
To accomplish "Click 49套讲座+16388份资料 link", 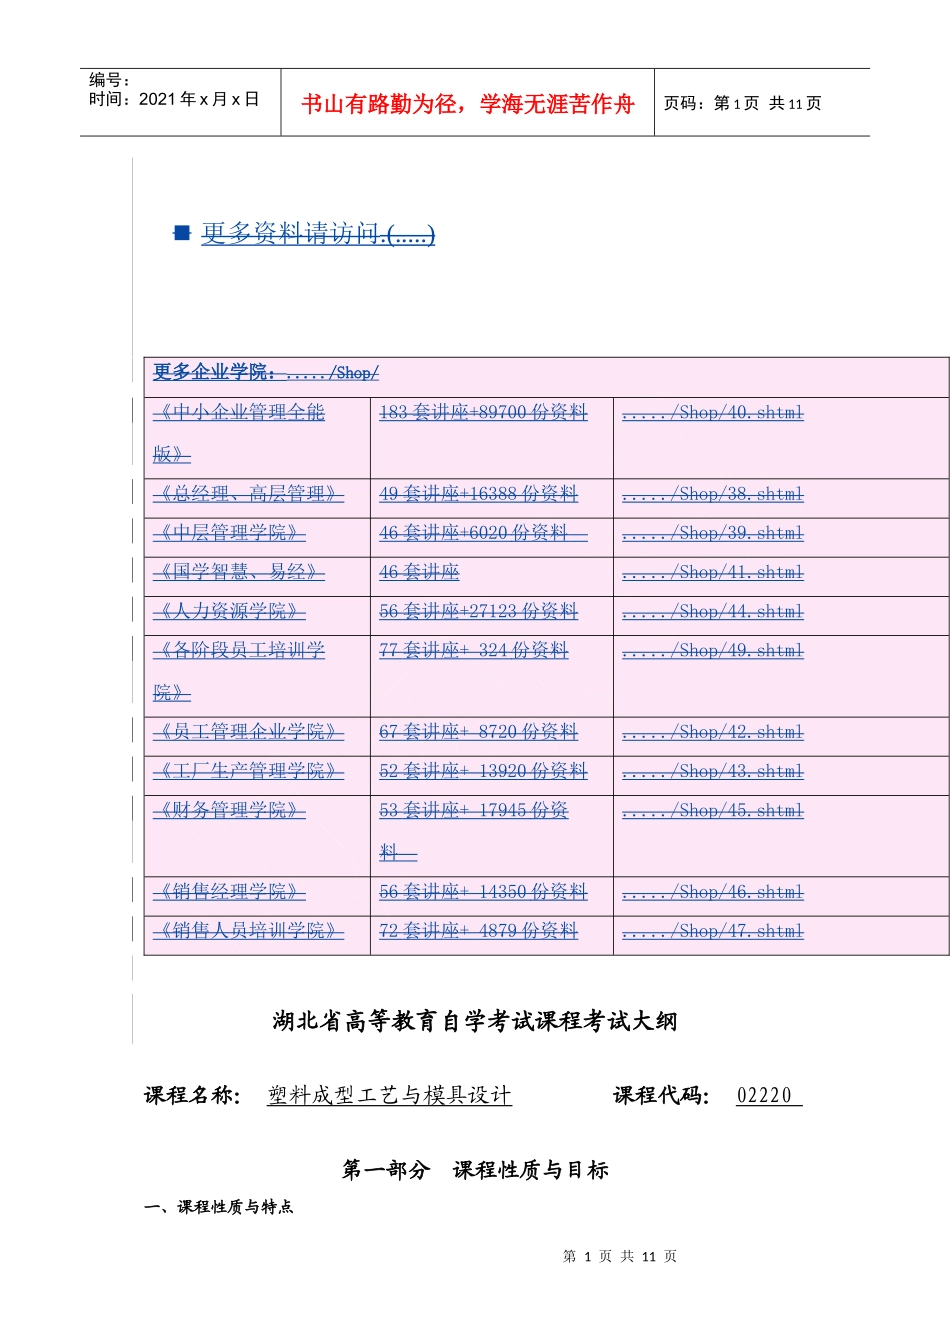I will [479, 494].
